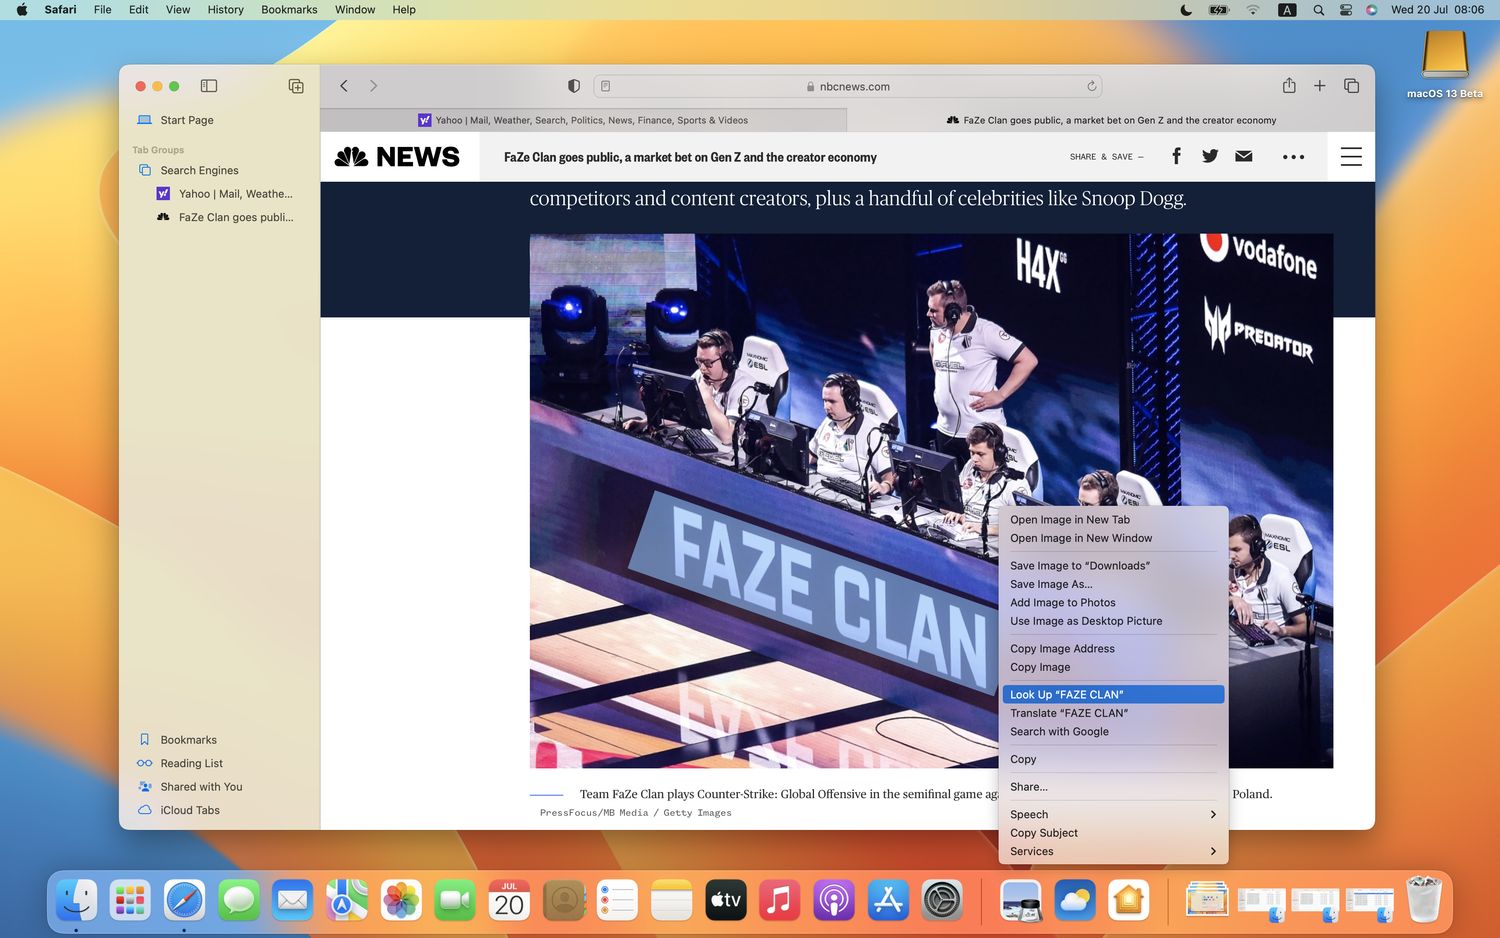
Task: Select Copy Subject
Action: pos(1113,833)
